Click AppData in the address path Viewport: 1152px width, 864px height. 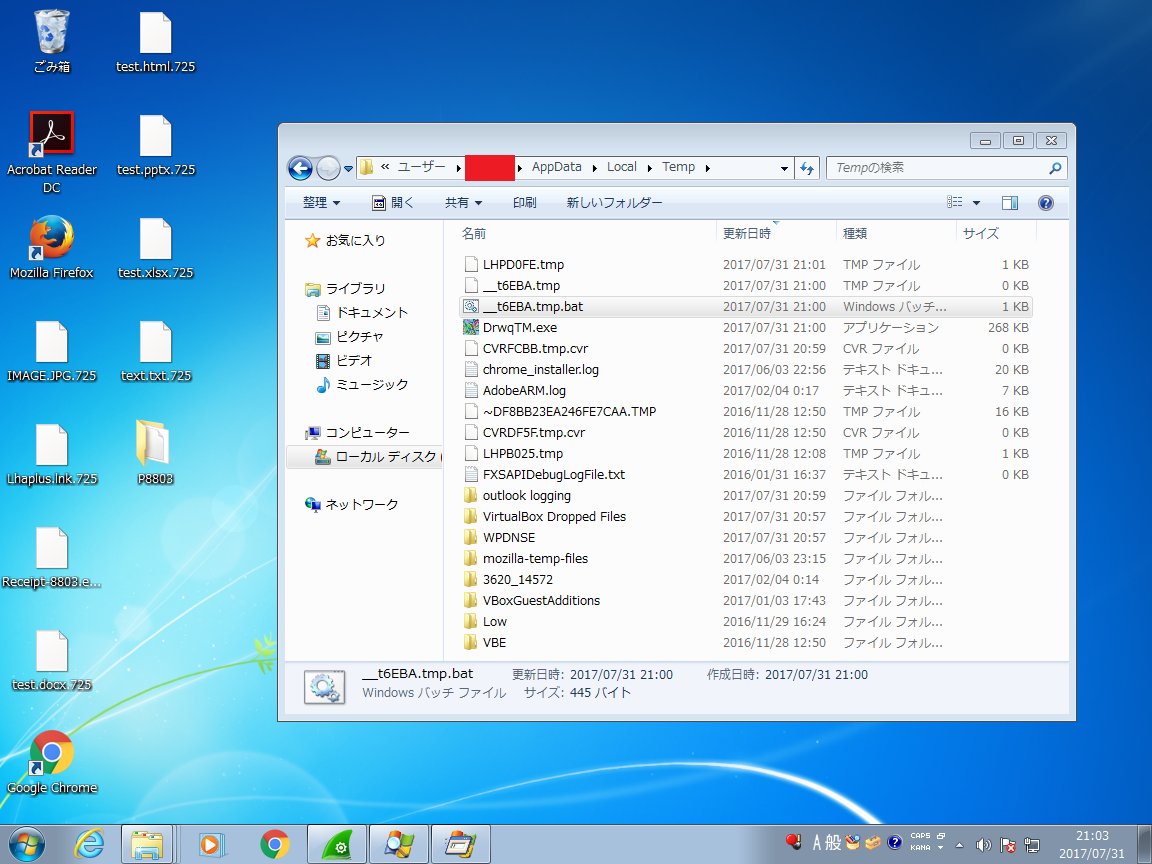(x=556, y=168)
